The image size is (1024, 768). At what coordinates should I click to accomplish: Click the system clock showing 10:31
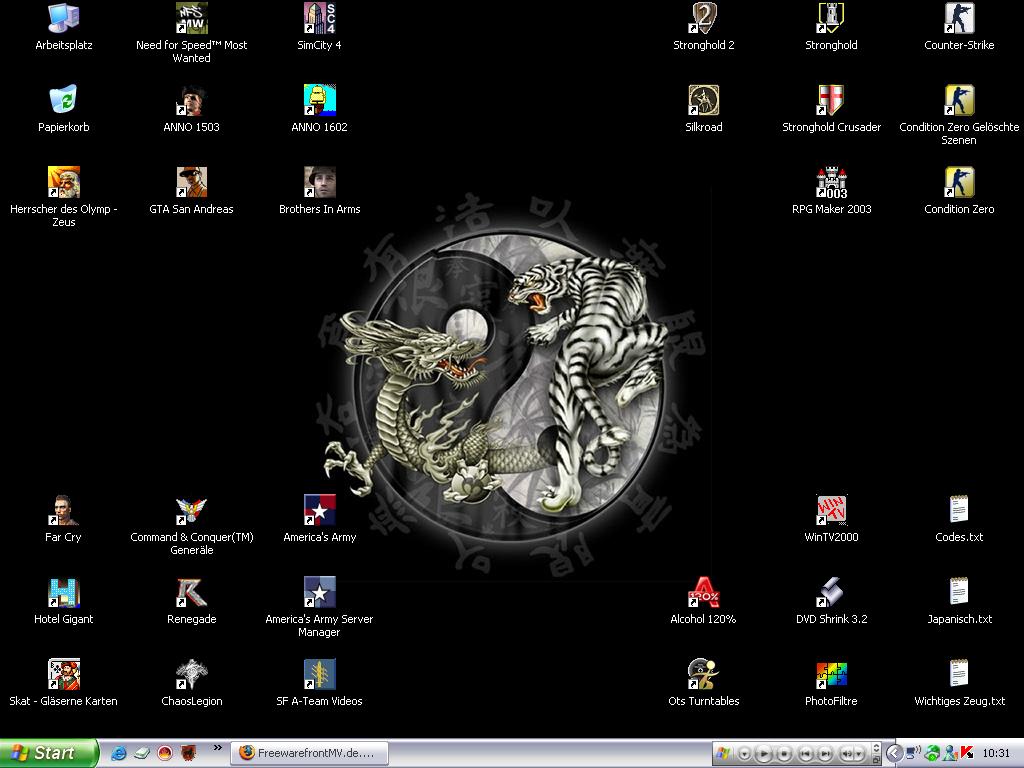tap(996, 753)
